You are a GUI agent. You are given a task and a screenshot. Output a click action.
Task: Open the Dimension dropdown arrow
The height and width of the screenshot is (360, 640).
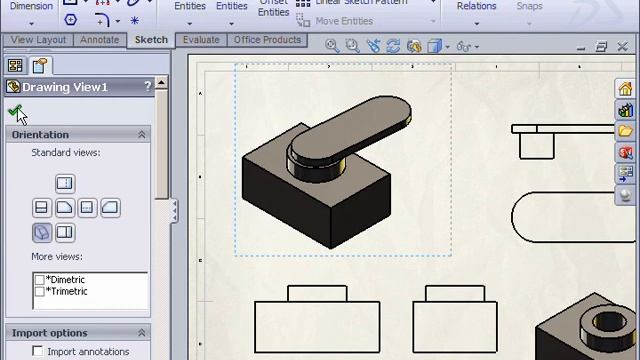coord(31,24)
